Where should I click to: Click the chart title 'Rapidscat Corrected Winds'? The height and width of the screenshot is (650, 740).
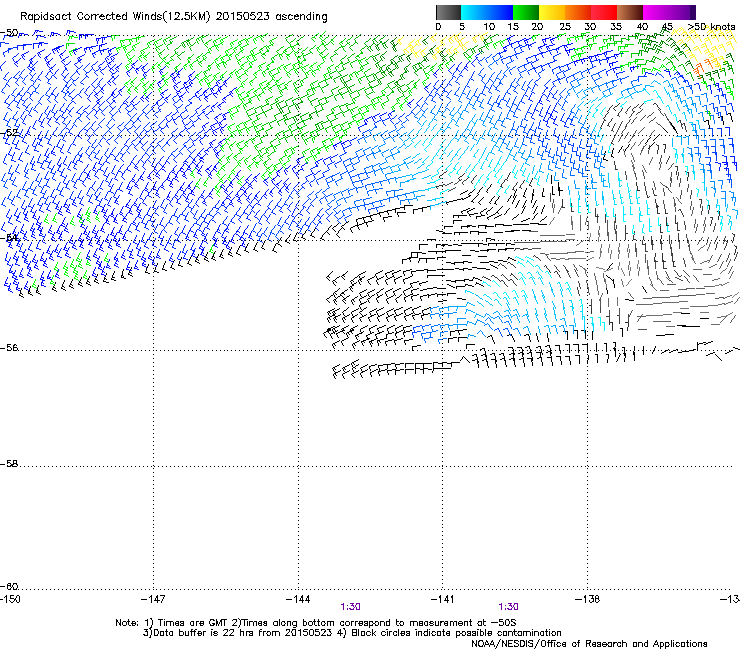(x=92, y=17)
